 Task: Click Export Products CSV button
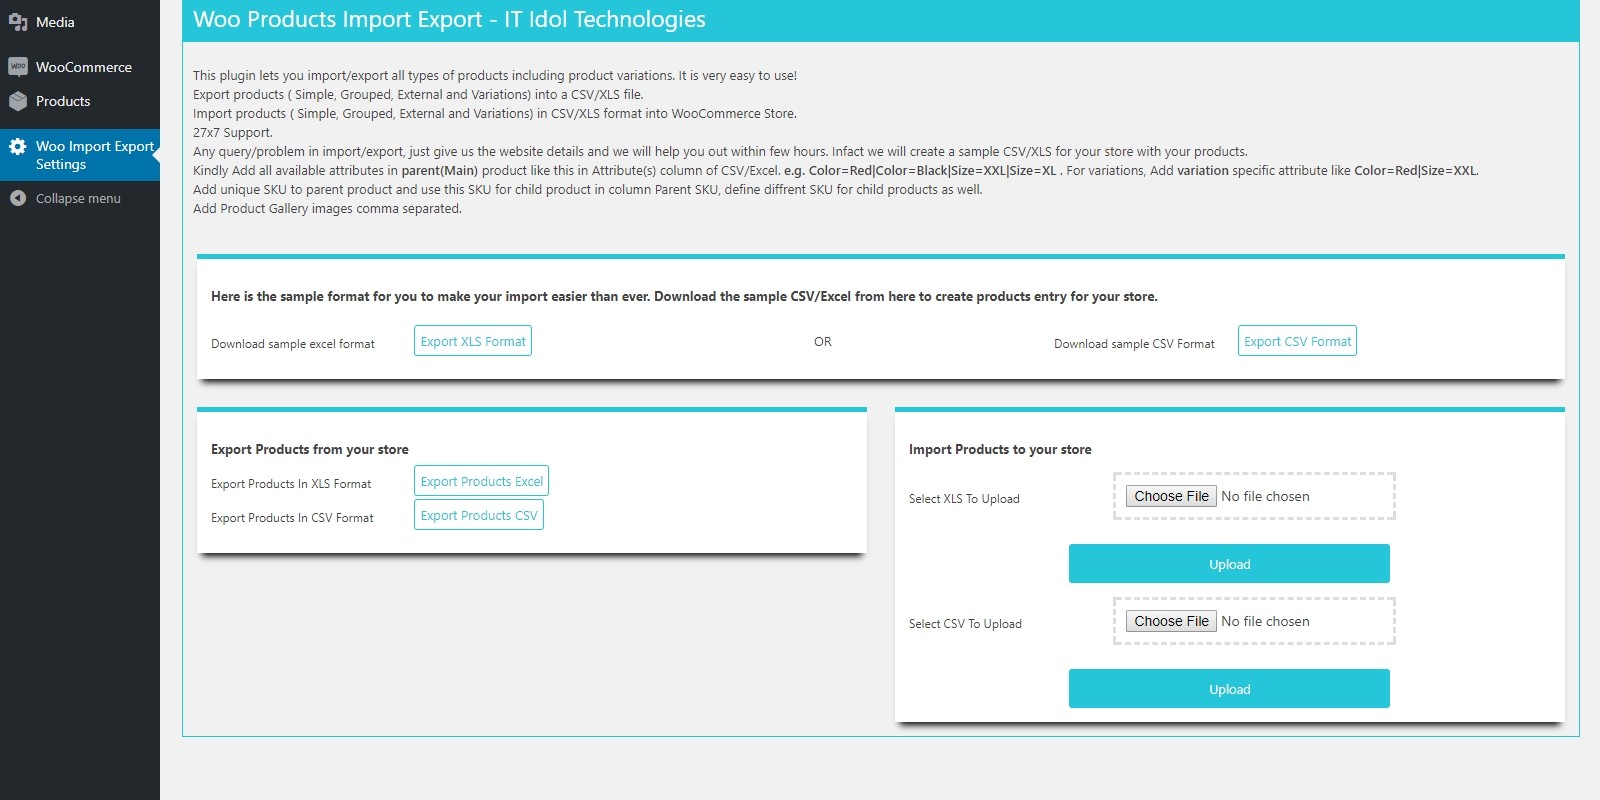tap(479, 515)
